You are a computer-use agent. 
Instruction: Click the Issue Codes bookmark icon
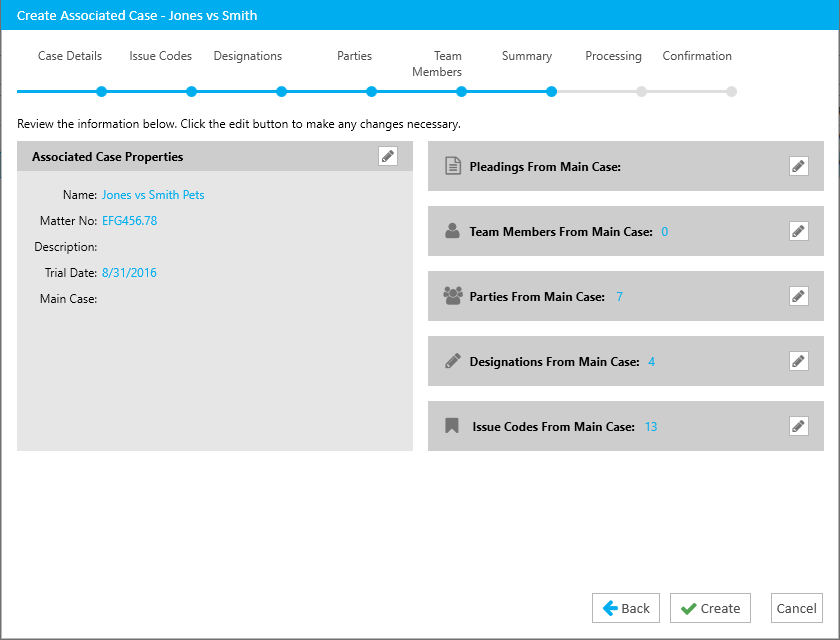(x=452, y=426)
